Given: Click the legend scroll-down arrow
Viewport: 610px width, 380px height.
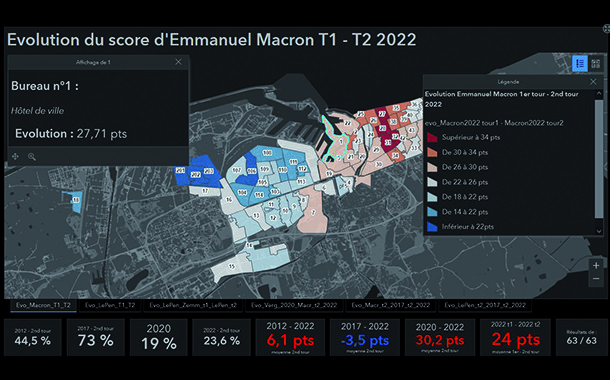Looking at the screenshot, I should click(x=599, y=231).
